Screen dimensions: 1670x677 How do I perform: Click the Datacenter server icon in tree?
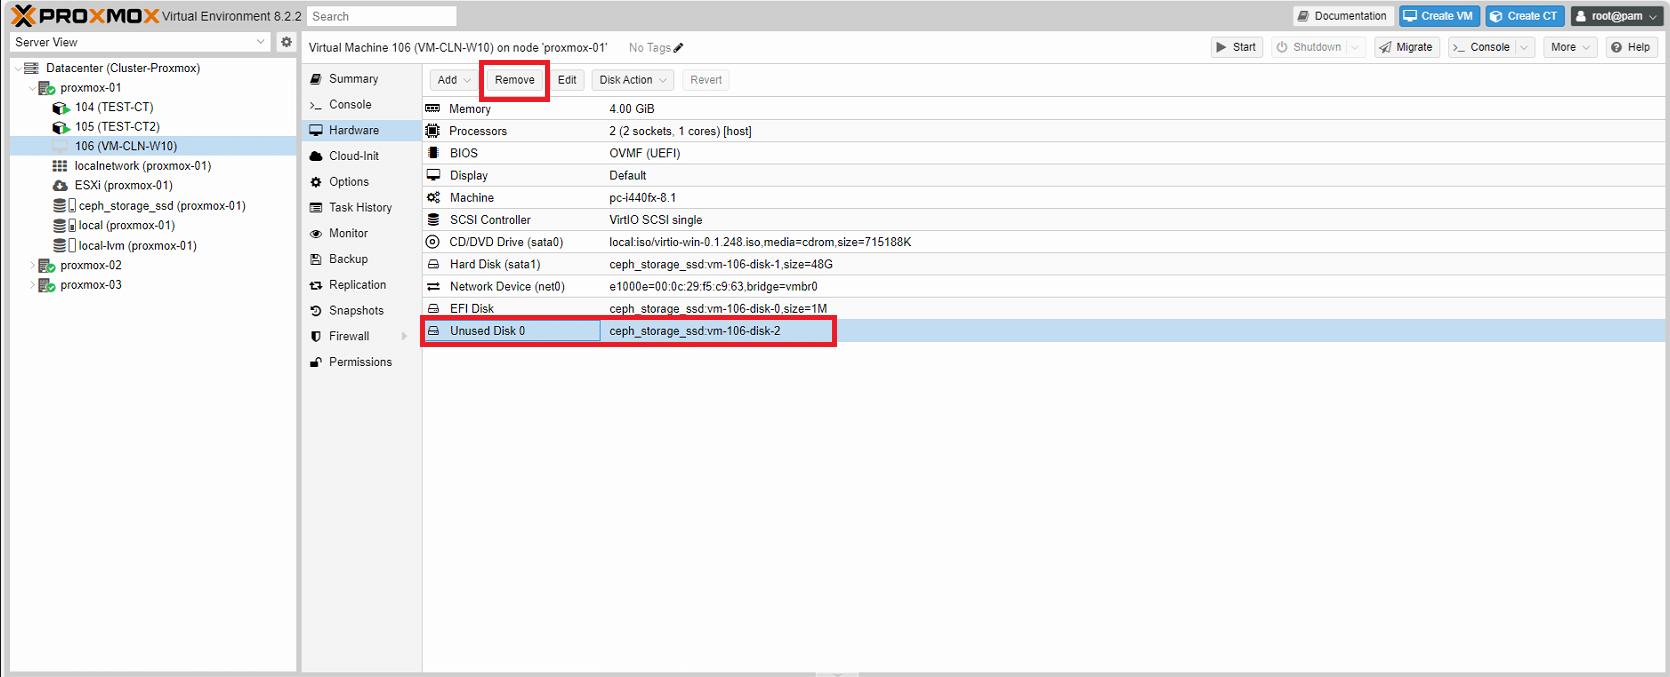(31, 68)
